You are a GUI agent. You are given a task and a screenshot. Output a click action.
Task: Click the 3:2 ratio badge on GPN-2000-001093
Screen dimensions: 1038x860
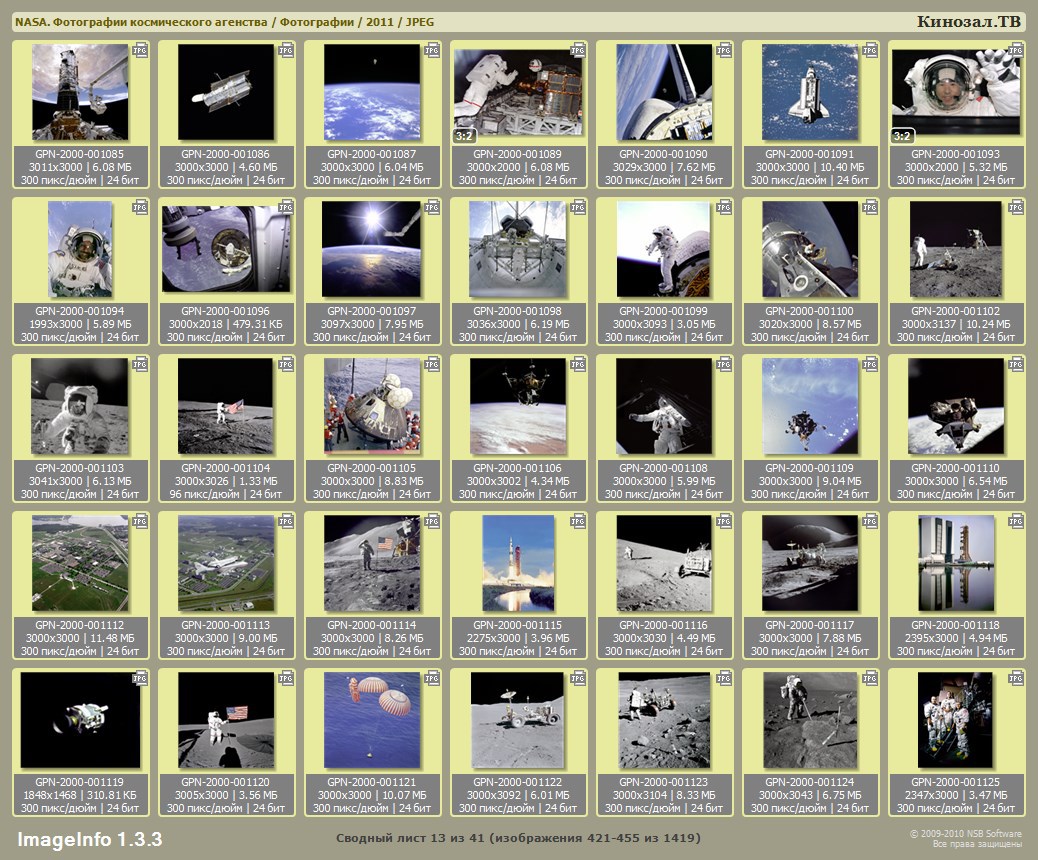[x=902, y=135]
